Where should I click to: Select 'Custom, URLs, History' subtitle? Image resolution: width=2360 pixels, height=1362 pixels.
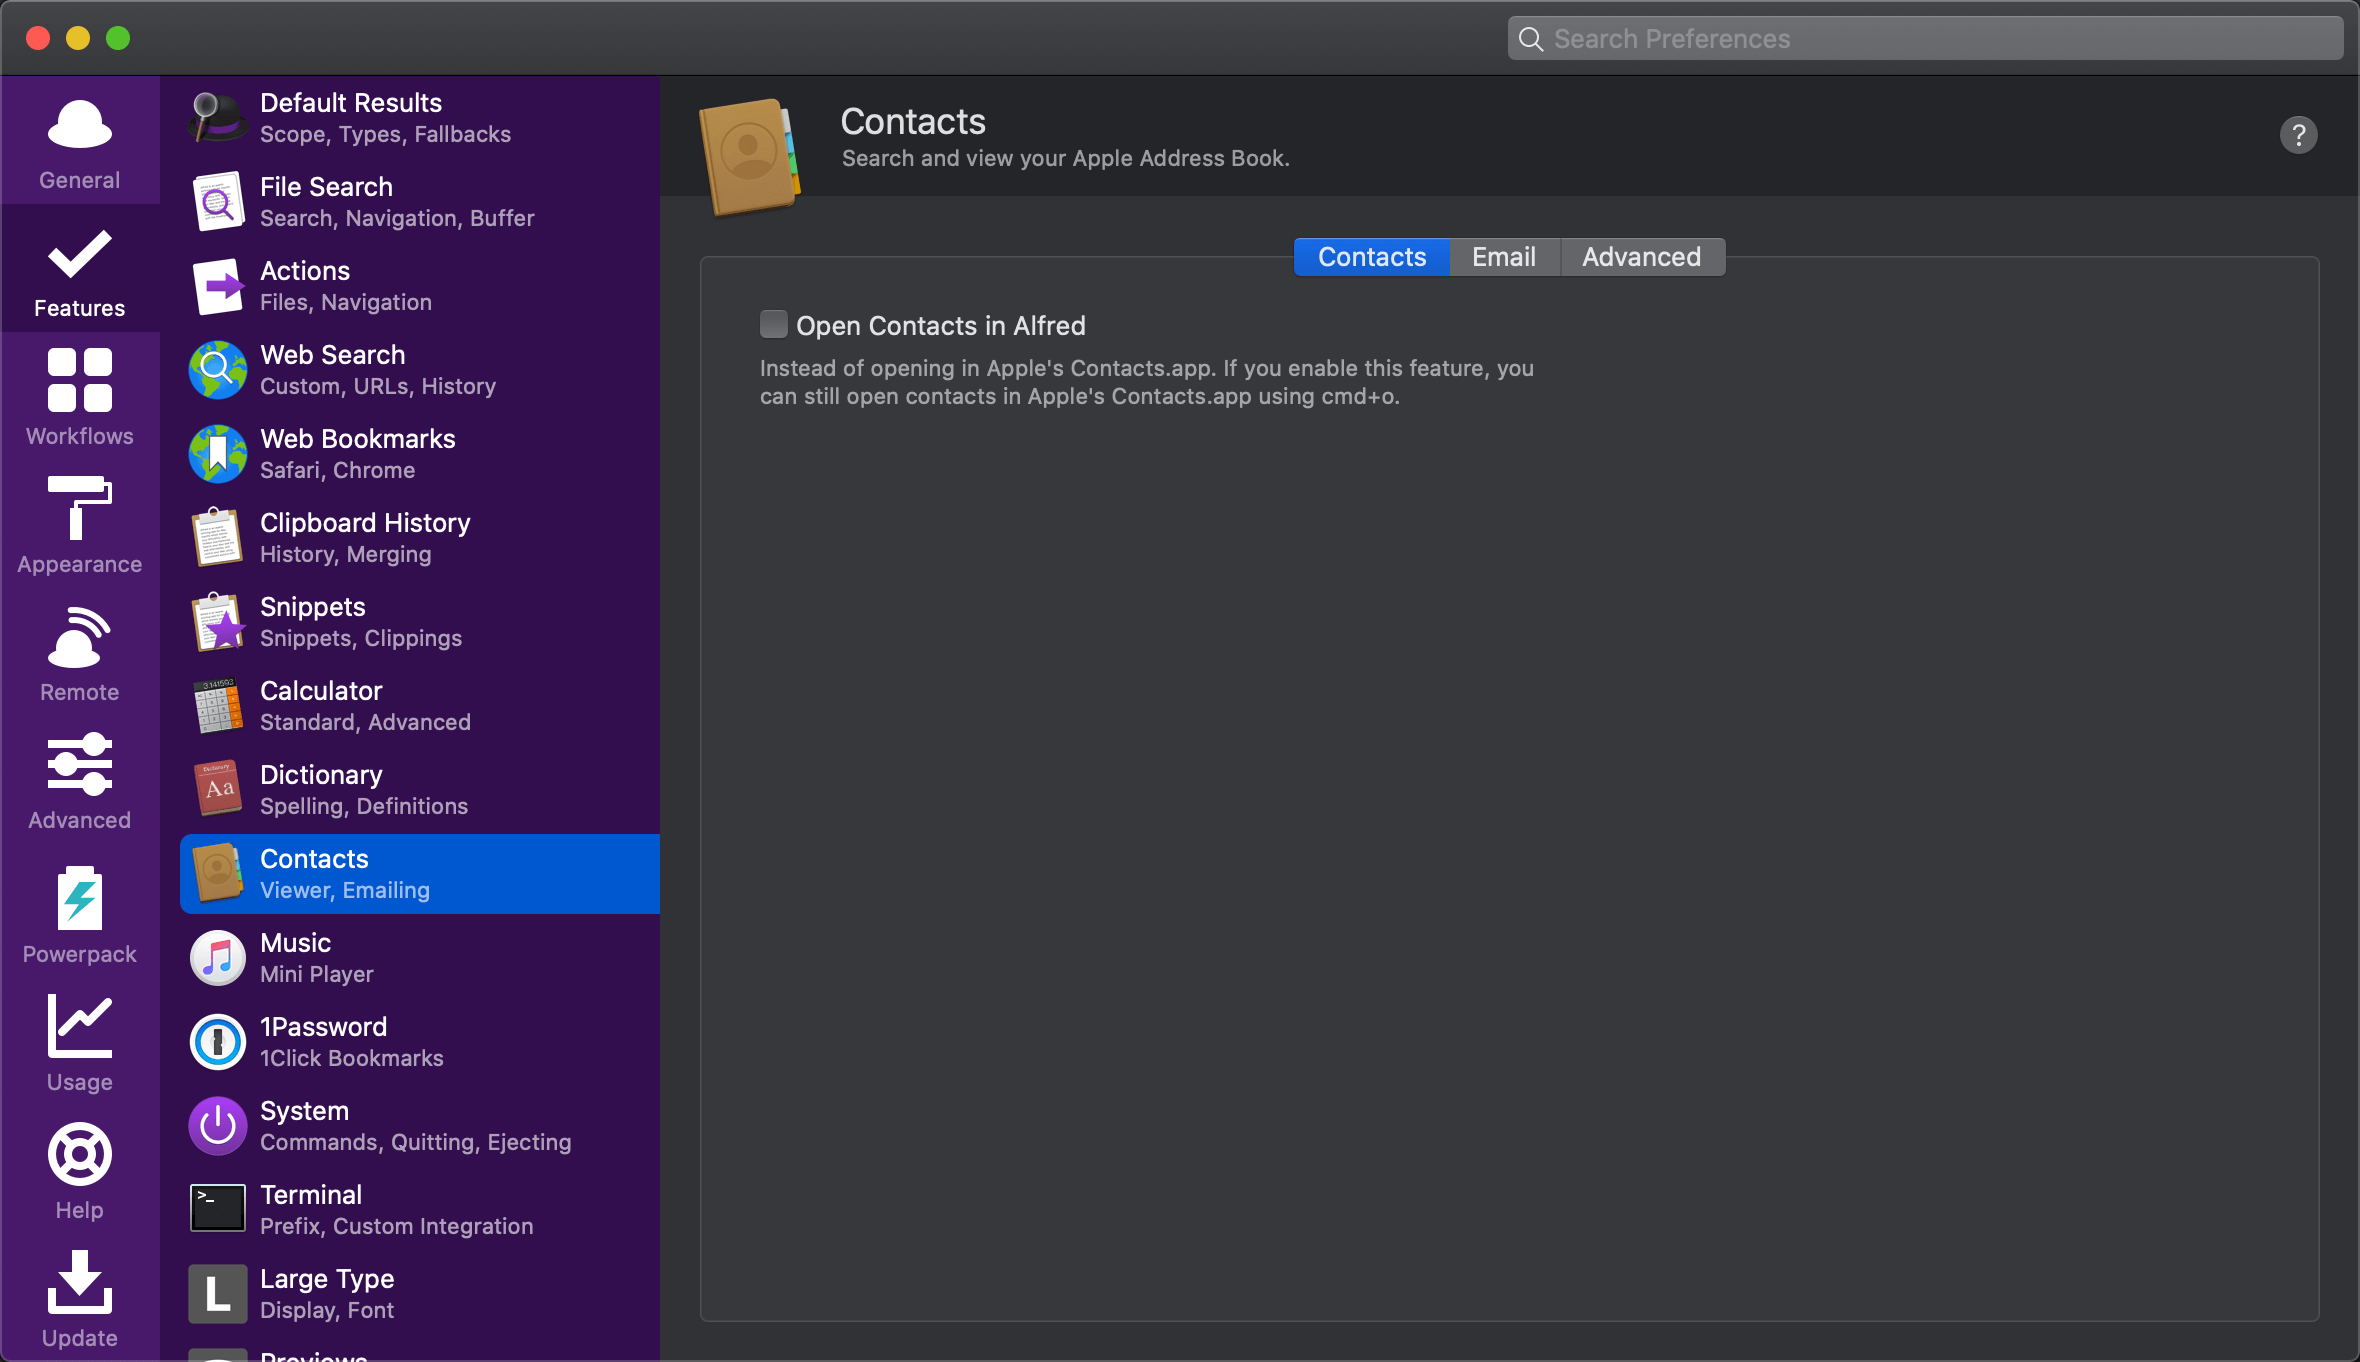pyautogui.click(x=378, y=386)
